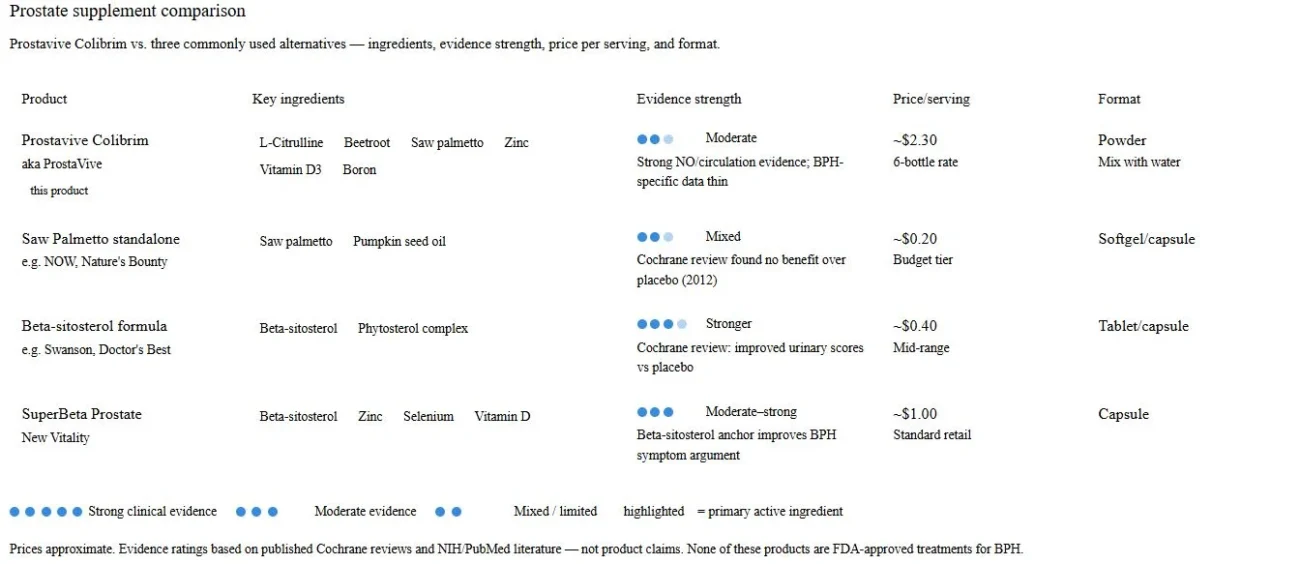Click the Boron ingredient tag
This screenshot has width=1300, height=564.
coord(359,170)
